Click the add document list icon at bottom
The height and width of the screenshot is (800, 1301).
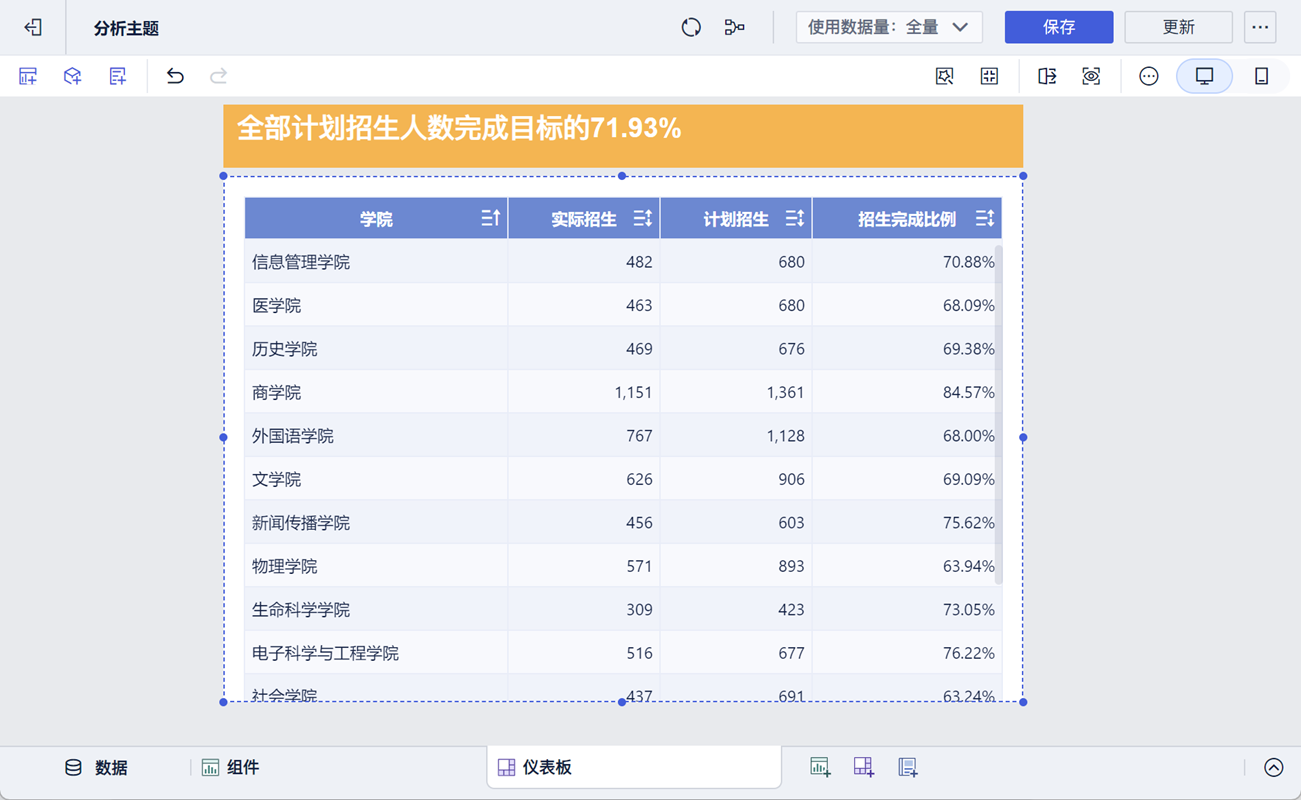[x=908, y=768]
